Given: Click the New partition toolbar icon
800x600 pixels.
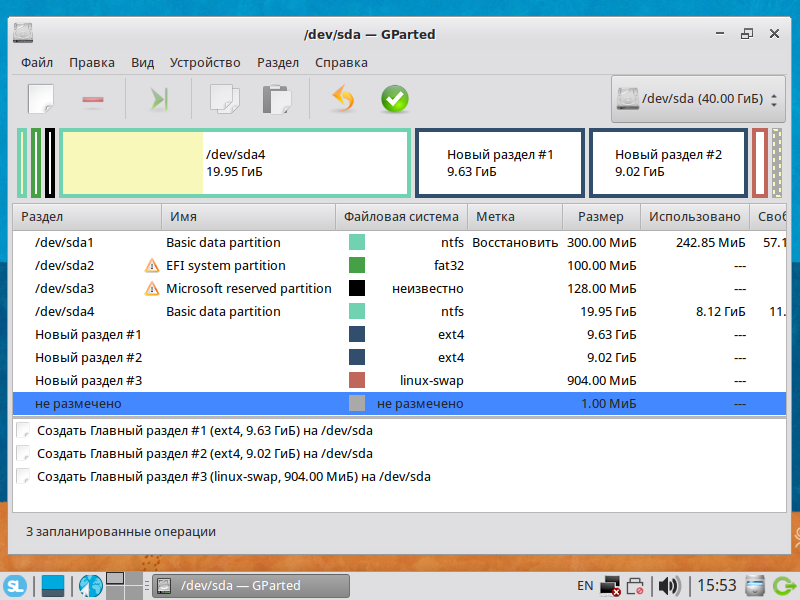Looking at the screenshot, I should pos(41,98).
